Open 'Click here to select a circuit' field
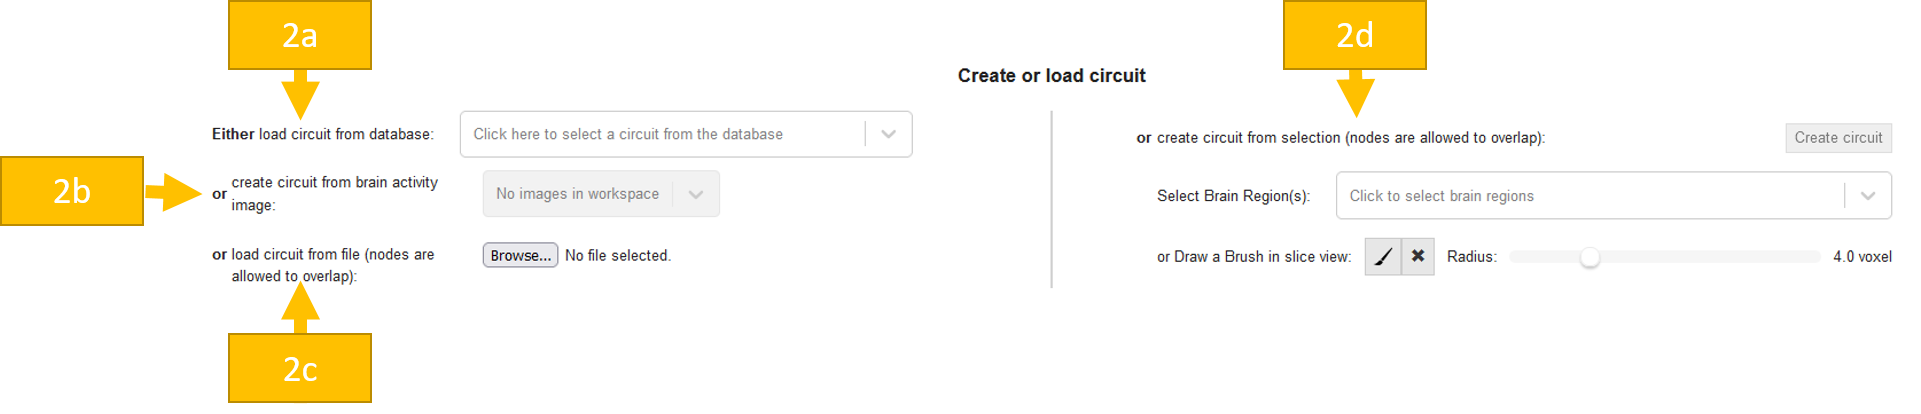Image resolution: width=1921 pixels, height=414 pixels. [x=662, y=134]
